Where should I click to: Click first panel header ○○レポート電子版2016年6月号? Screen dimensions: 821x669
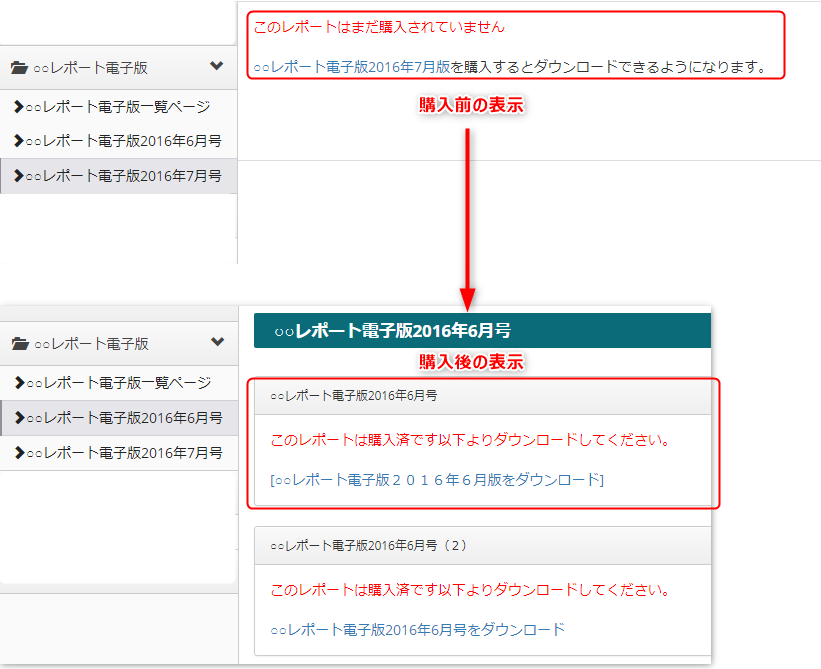tap(482, 396)
